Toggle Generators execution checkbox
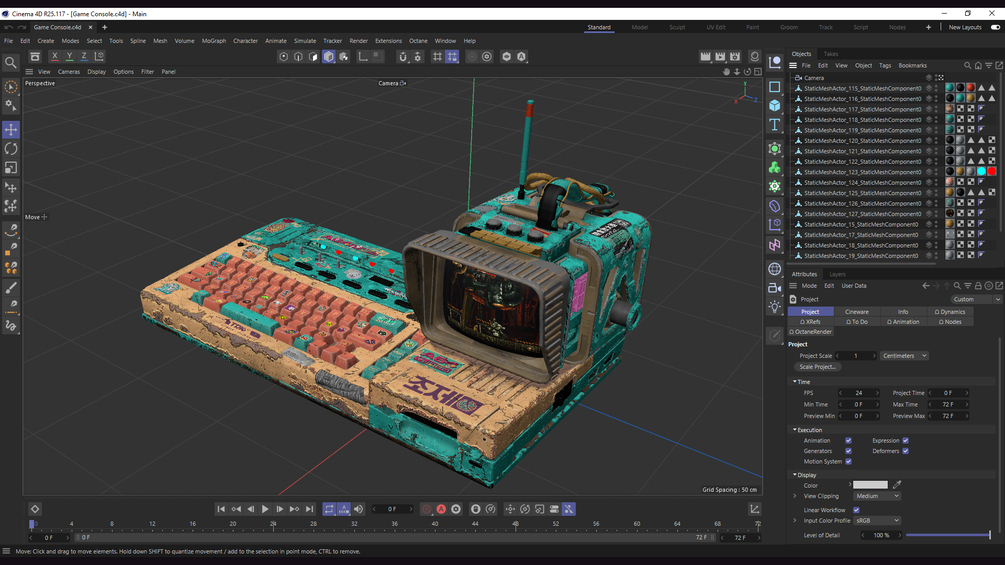The height and width of the screenshot is (565, 1005). click(848, 451)
